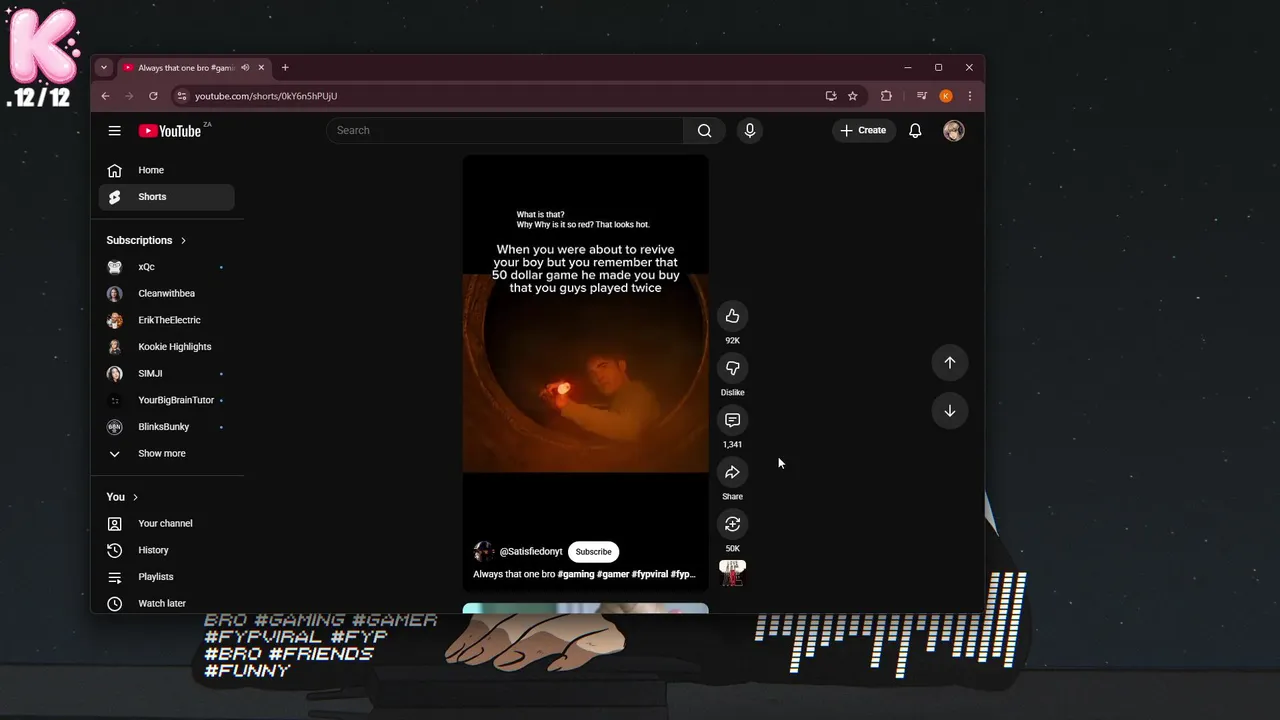
Task: Open Watch later in sidebar
Action: [x=166, y=604]
